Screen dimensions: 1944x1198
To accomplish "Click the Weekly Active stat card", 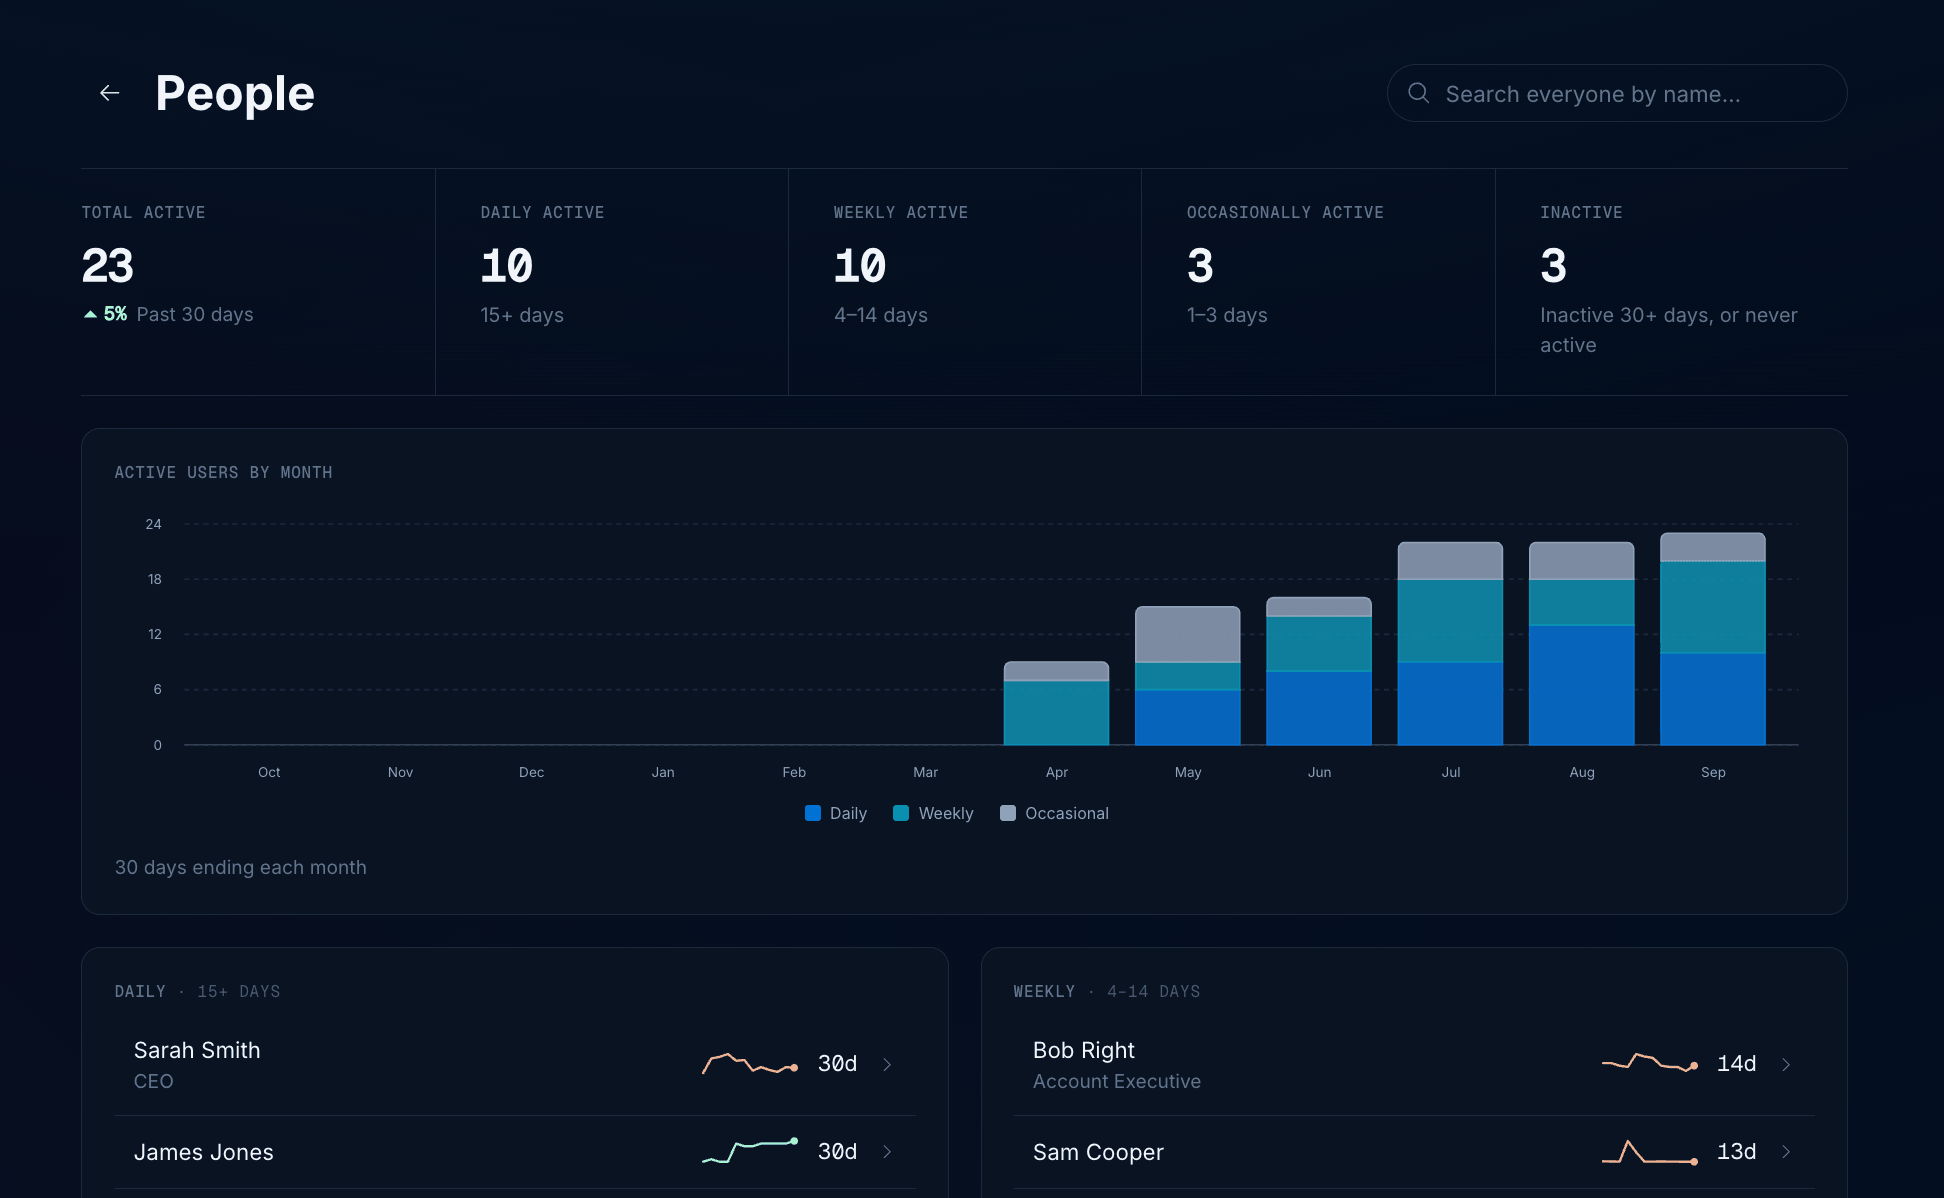I will [965, 282].
